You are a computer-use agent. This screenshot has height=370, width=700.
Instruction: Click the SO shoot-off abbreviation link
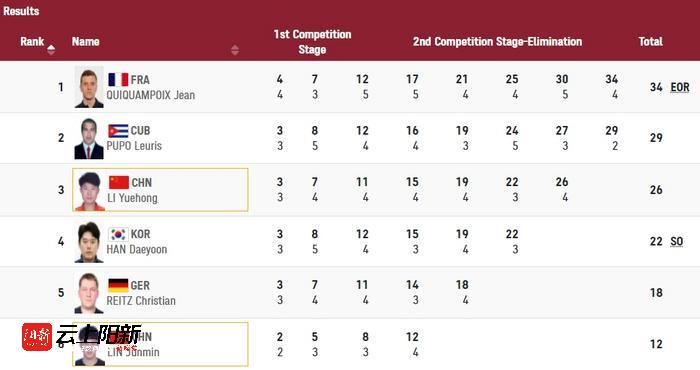click(677, 241)
